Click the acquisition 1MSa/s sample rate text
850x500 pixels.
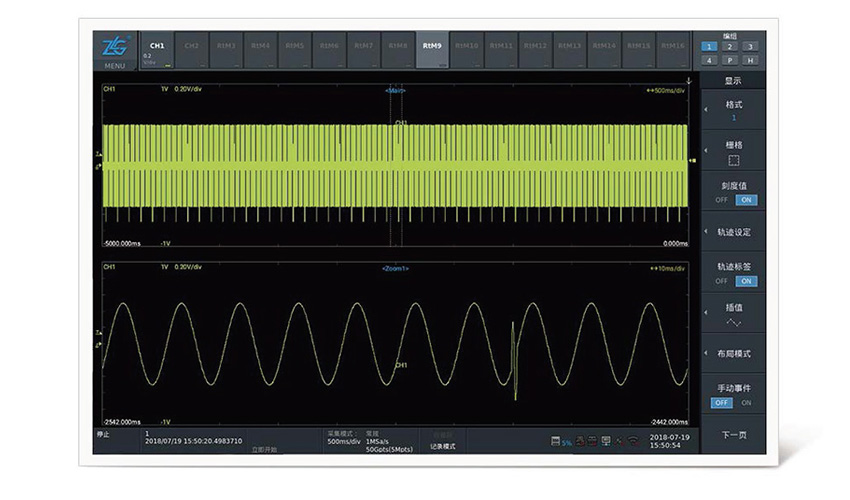(377, 441)
